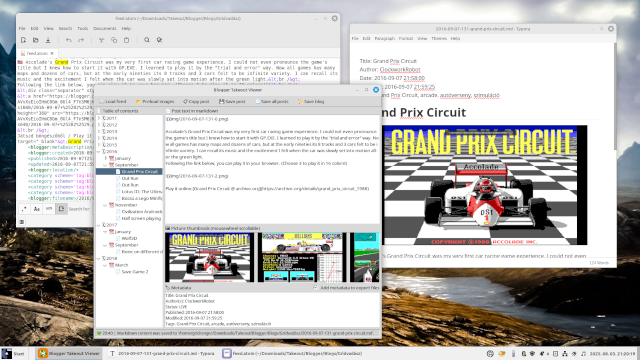Switch to the feed.atom taskbar entry
Viewport: 640px width, 360px height.
tap(292, 353)
